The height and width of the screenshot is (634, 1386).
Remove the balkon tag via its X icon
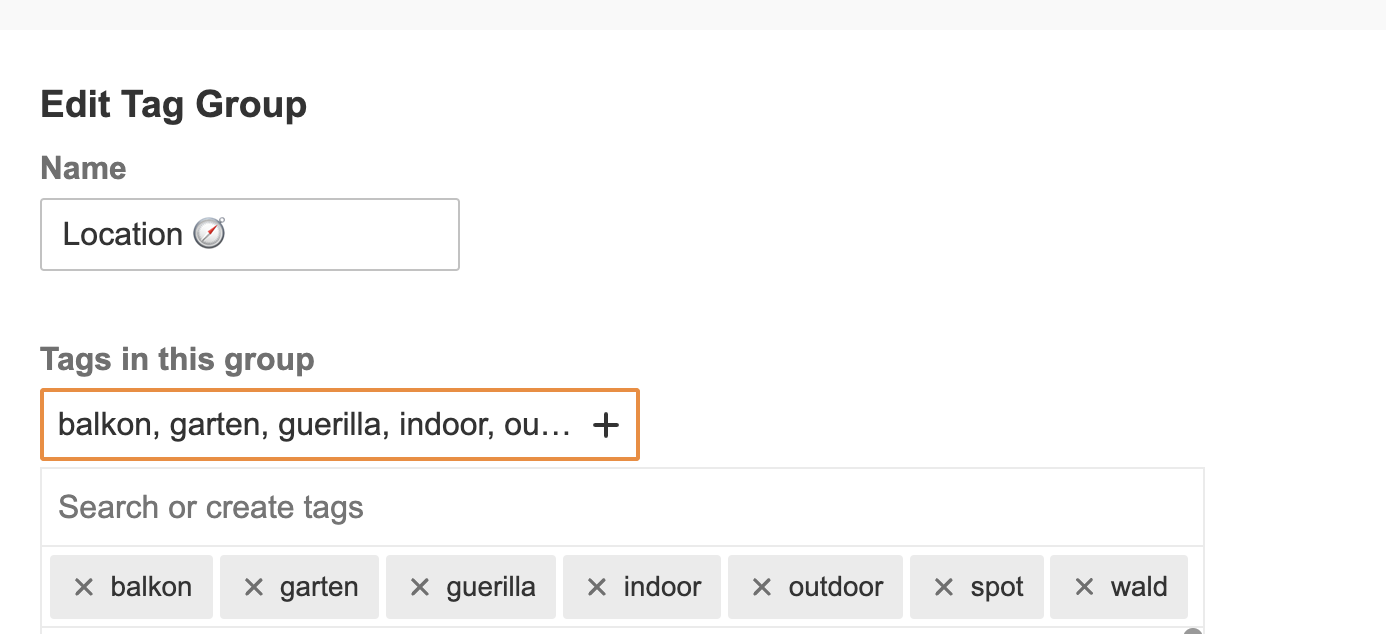pyautogui.click(x=84, y=587)
